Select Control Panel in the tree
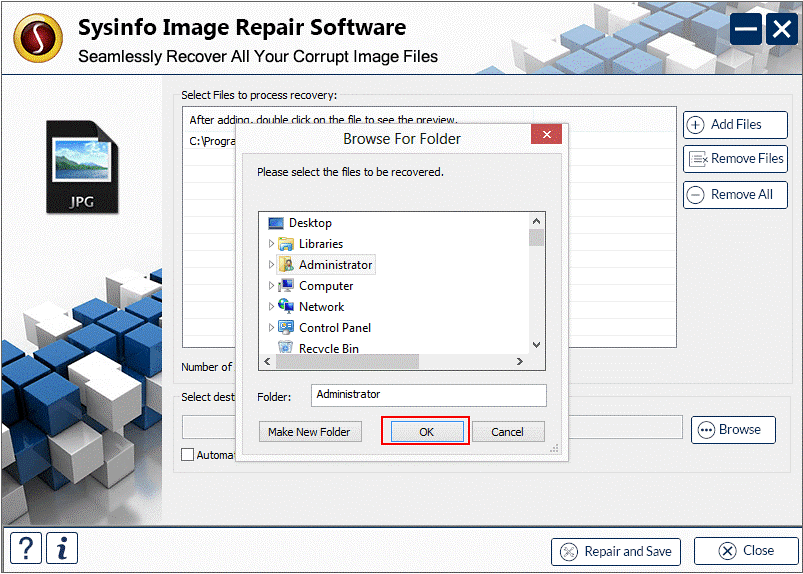This screenshot has height=574, width=803. (x=335, y=328)
